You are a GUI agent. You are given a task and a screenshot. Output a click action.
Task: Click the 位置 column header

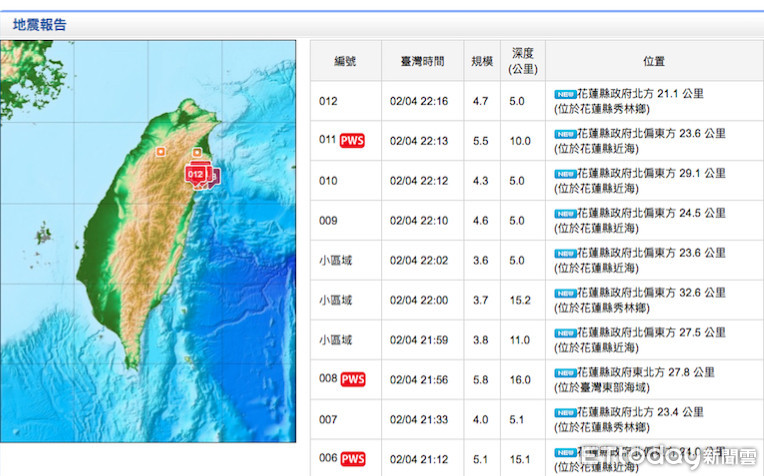click(654, 61)
